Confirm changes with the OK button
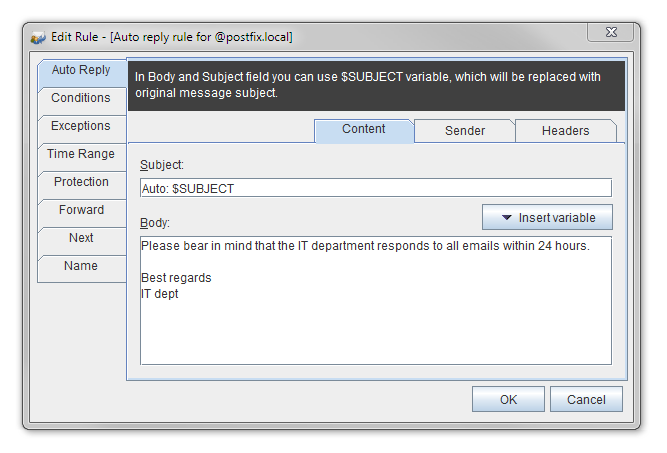 pyautogui.click(x=508, y=399)
